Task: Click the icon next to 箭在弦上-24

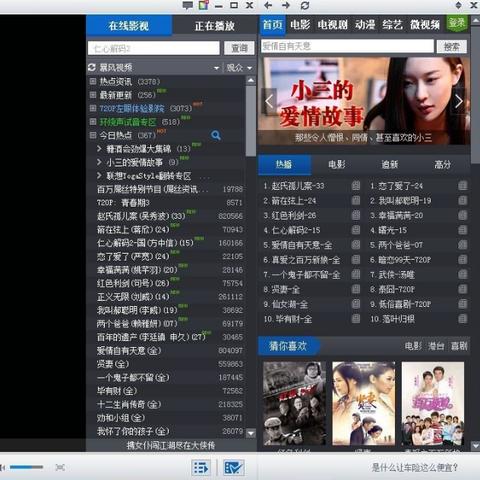Action: 356,200
